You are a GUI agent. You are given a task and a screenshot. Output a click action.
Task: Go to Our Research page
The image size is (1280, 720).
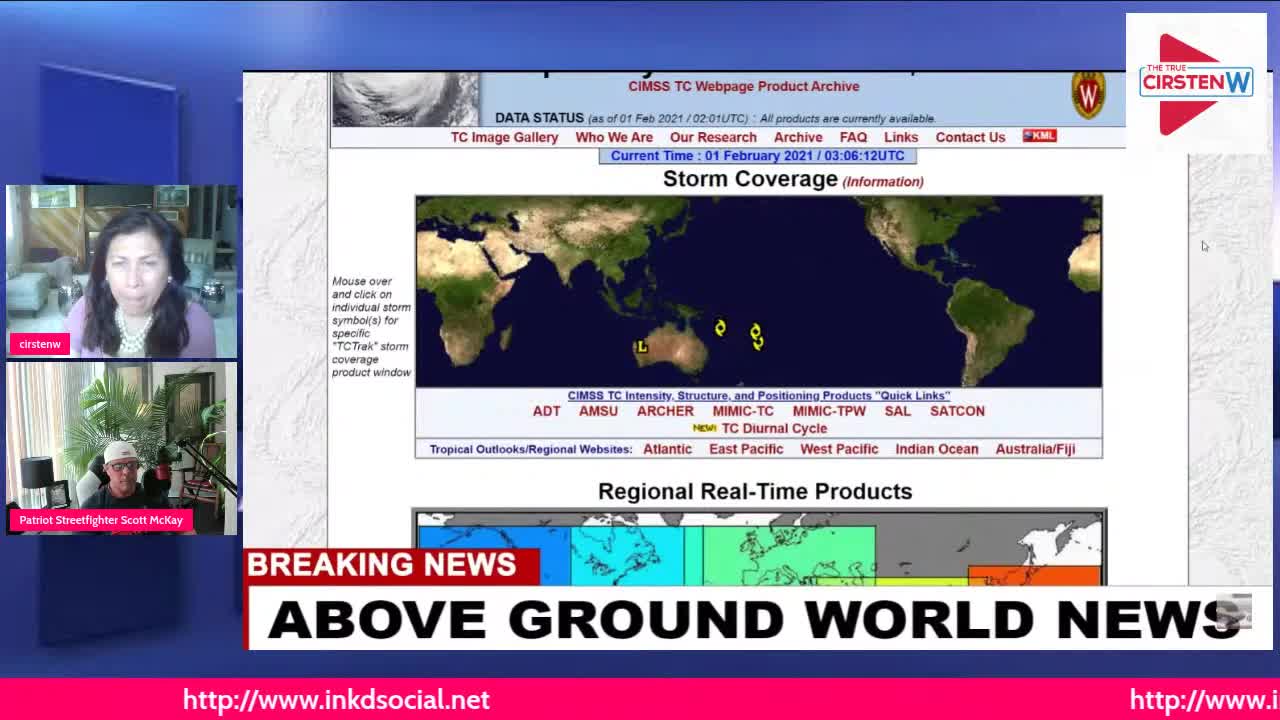713,137
